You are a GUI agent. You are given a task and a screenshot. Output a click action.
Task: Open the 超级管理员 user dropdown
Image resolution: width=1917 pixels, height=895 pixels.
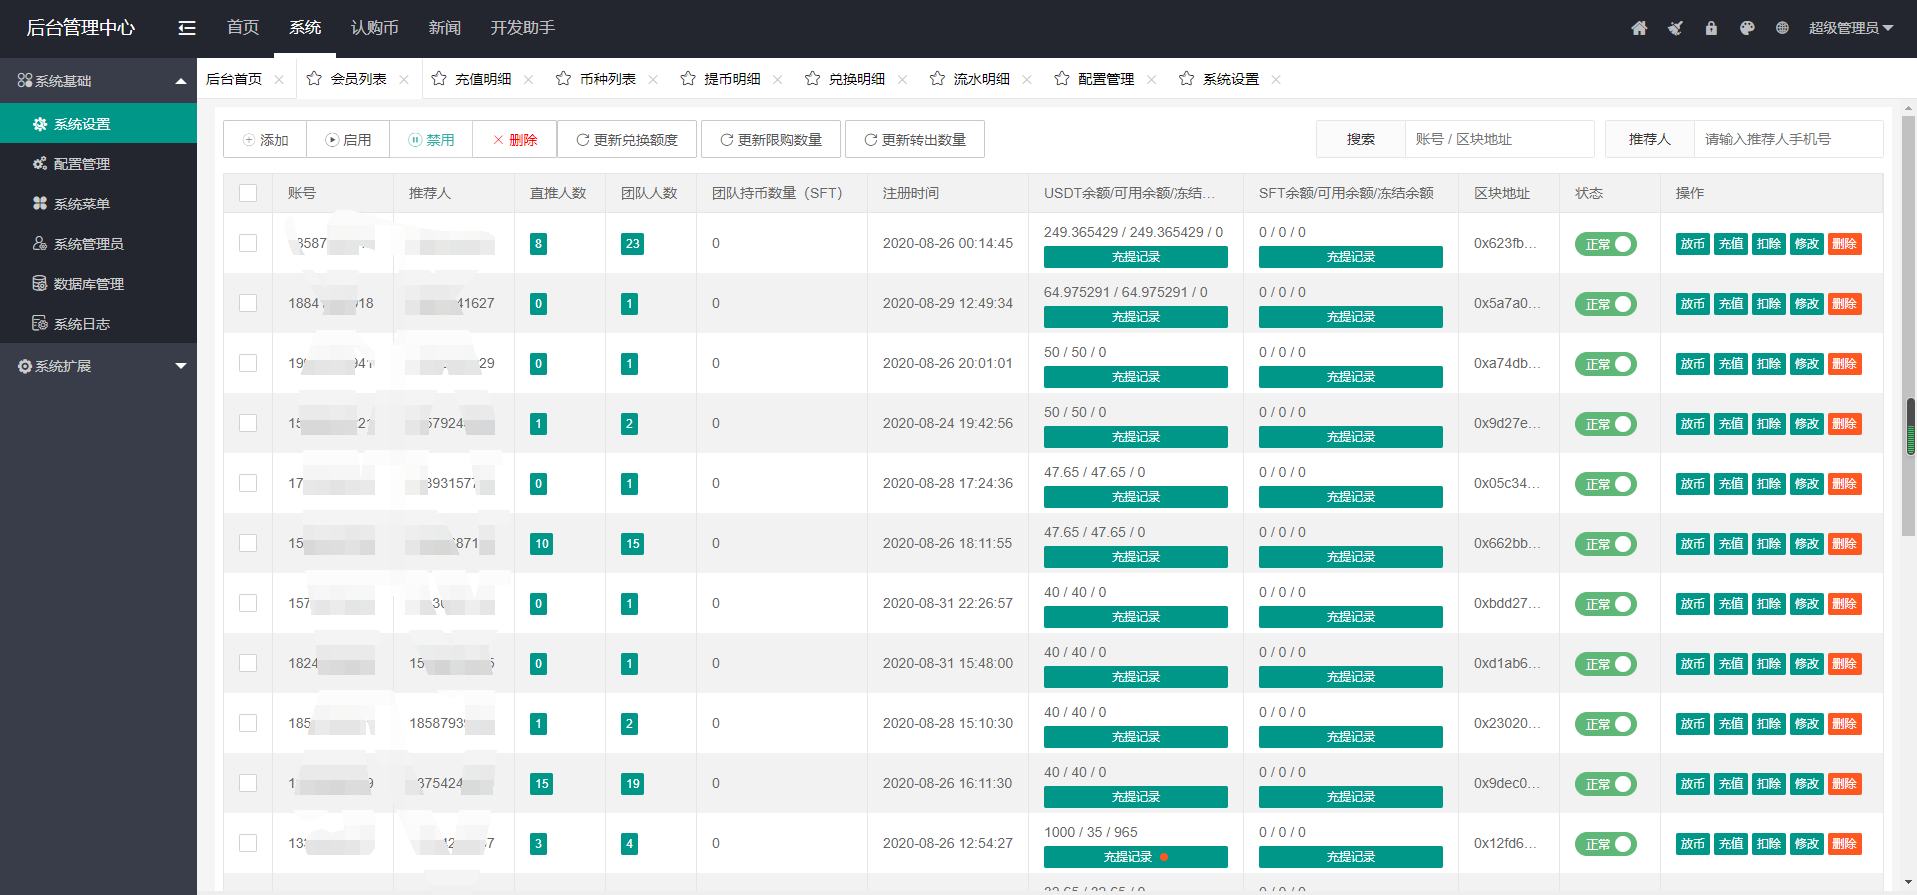tap(1850, 28)
